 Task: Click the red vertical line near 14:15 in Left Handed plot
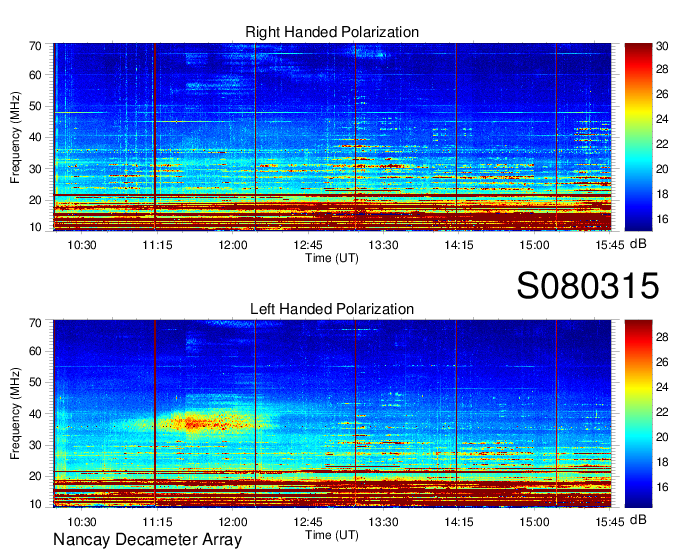click(456, 414)
